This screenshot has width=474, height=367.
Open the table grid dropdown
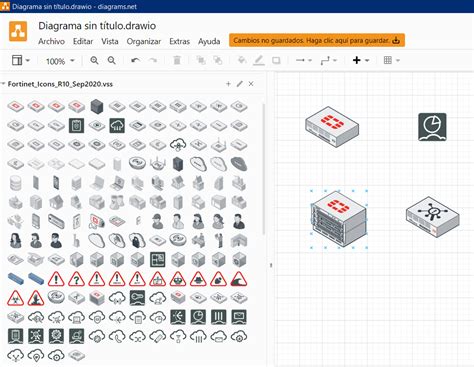(391, 60)
